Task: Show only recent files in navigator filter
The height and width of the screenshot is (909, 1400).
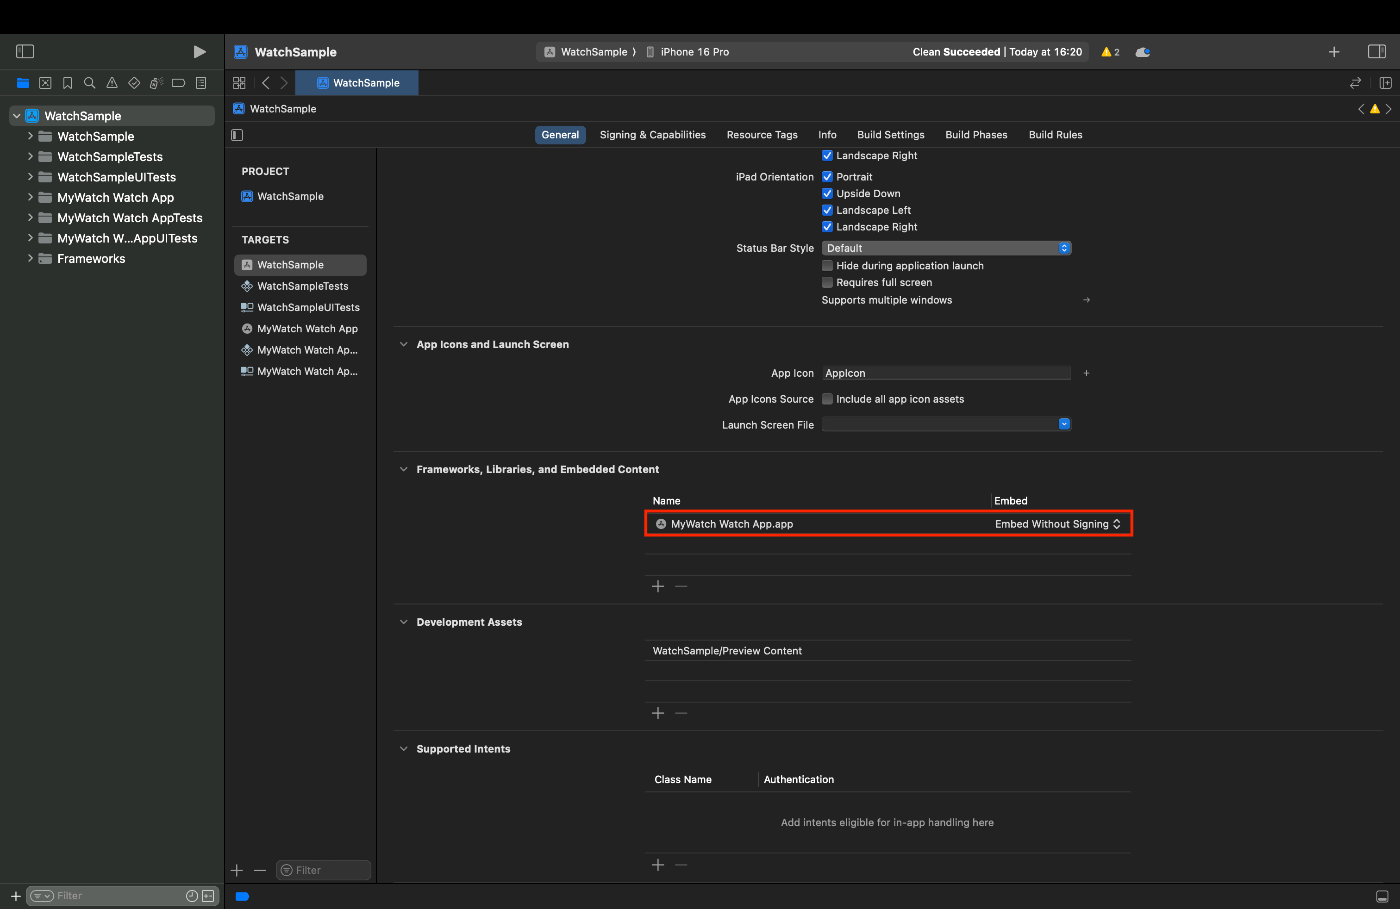Action: click(191, 896)
